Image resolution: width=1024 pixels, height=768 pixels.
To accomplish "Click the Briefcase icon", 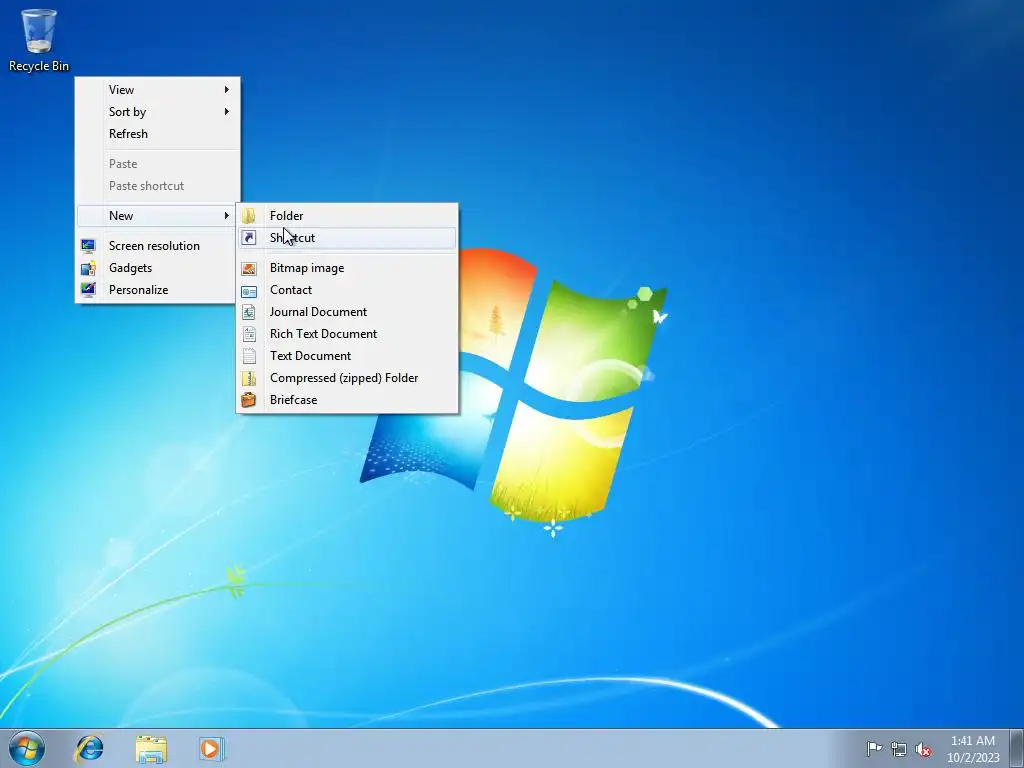I will click(x=249, y=400).
